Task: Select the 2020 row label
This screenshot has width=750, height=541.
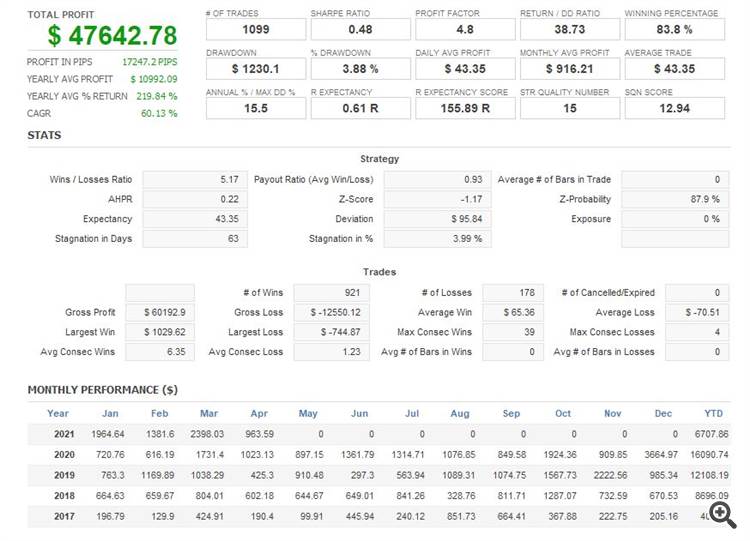Action: coord(64,454)
